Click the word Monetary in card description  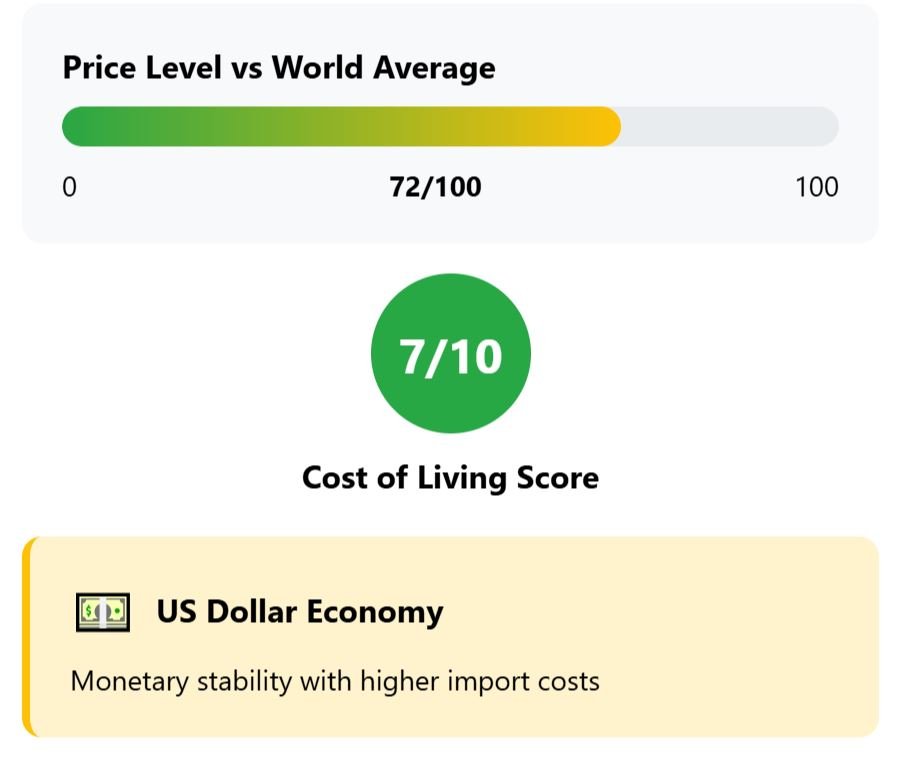[x=130, y=683]
